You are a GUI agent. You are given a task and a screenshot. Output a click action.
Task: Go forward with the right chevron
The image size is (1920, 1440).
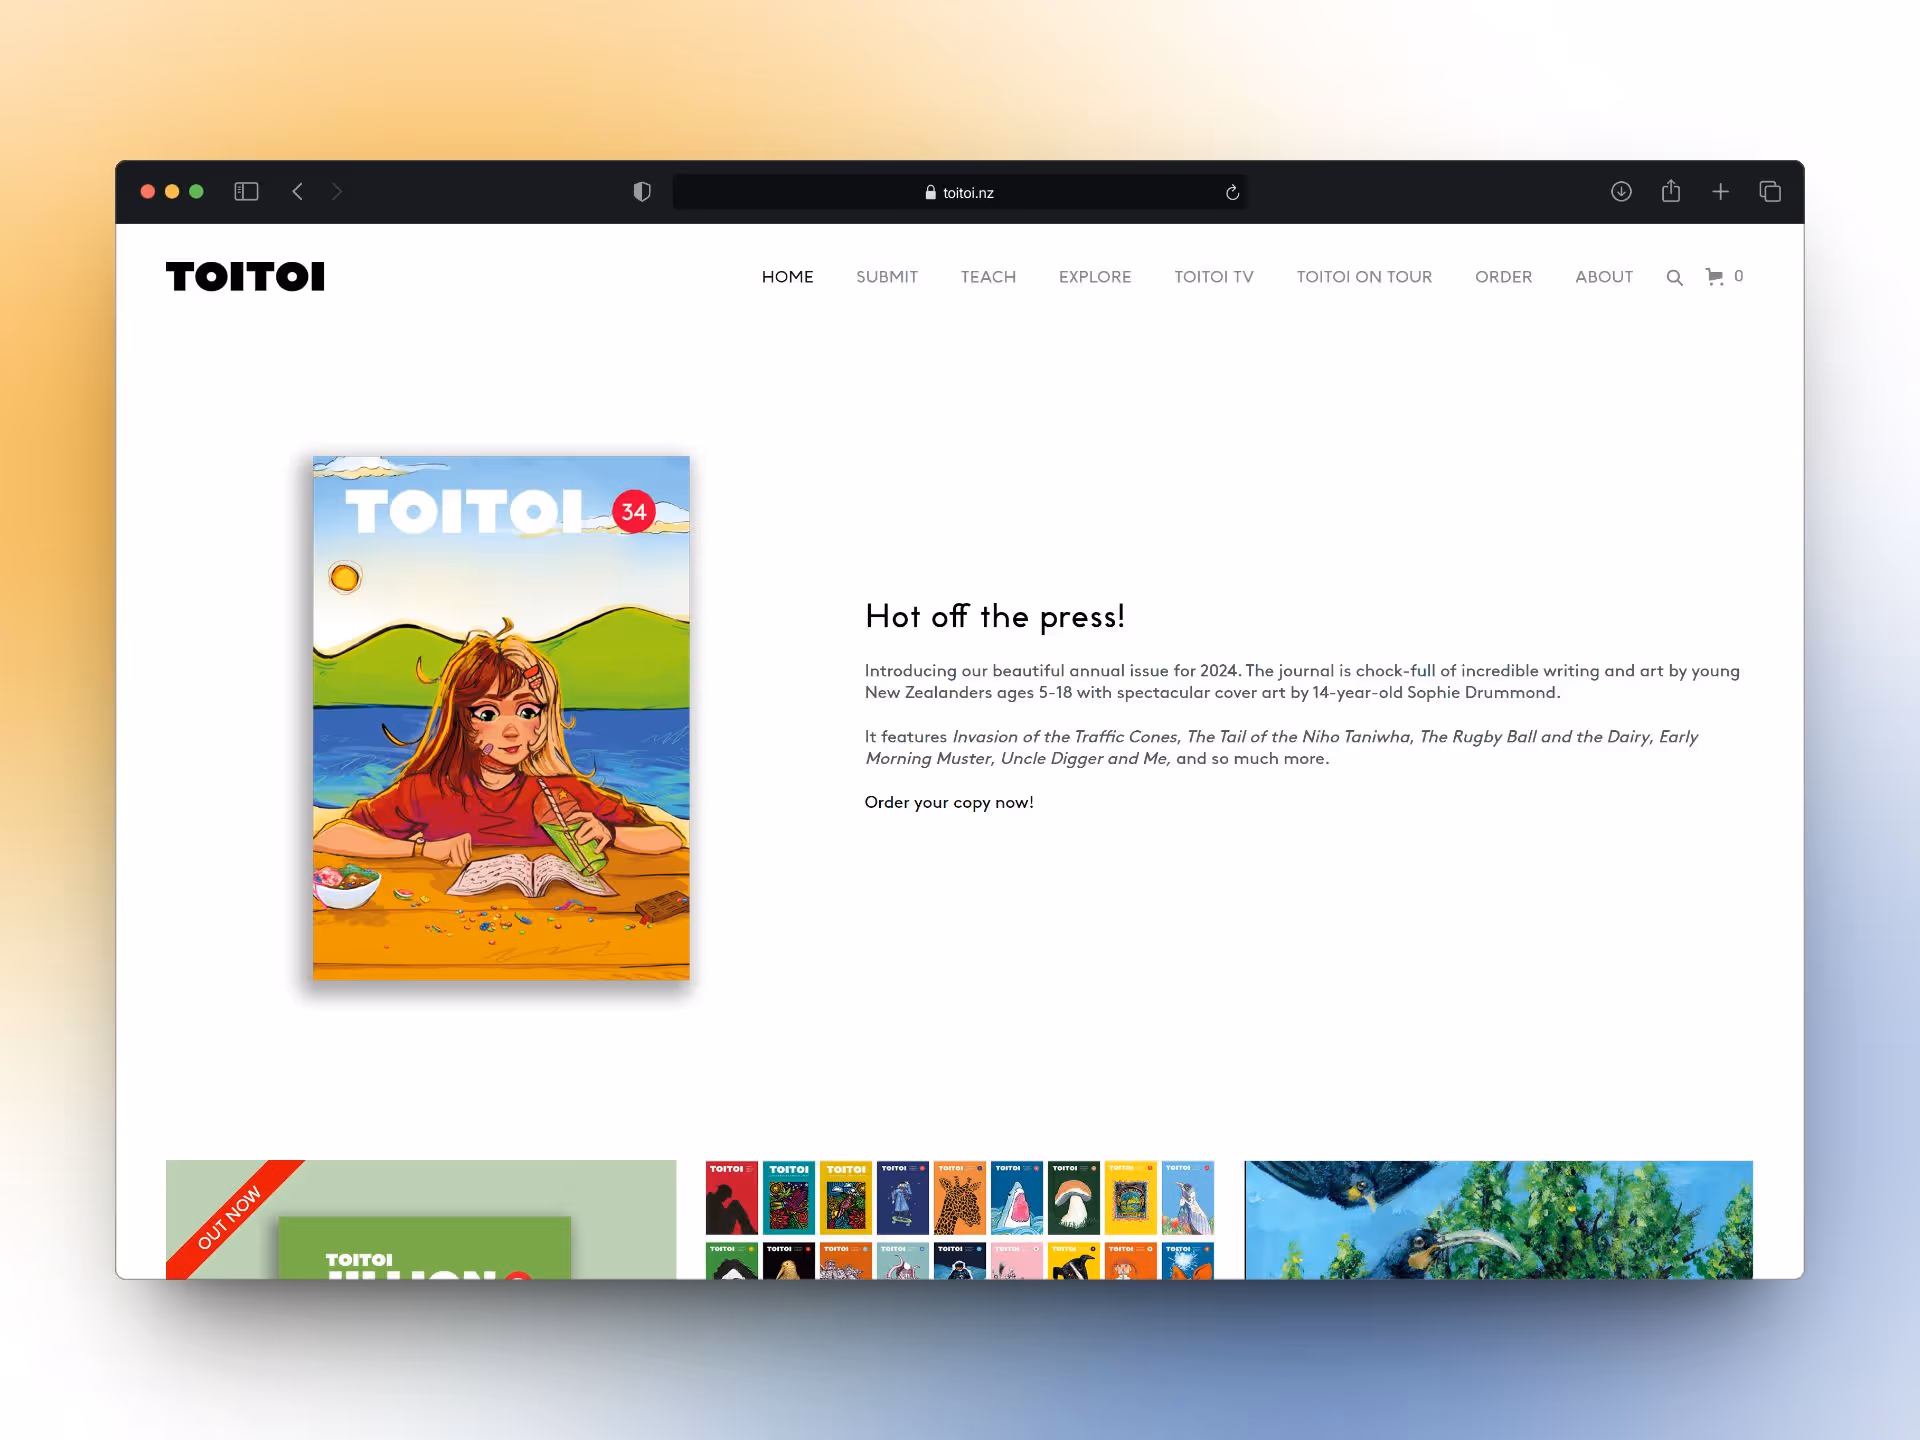tap(337, 191)
